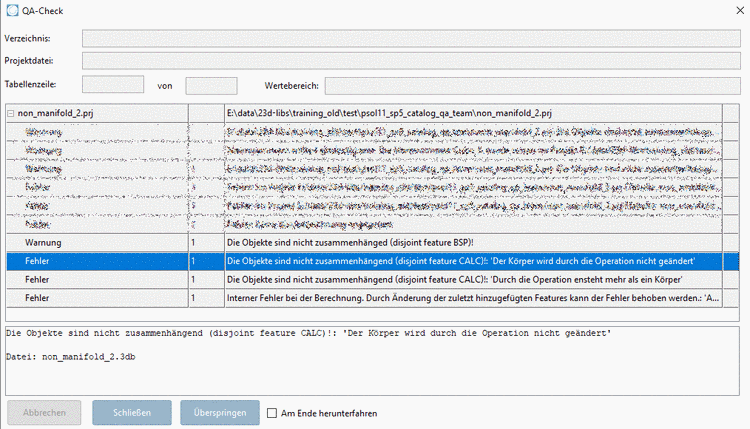Enable the Am Ende herunterfahren checkbox
This screenshot has height=429, width=750.
(272, 413)
